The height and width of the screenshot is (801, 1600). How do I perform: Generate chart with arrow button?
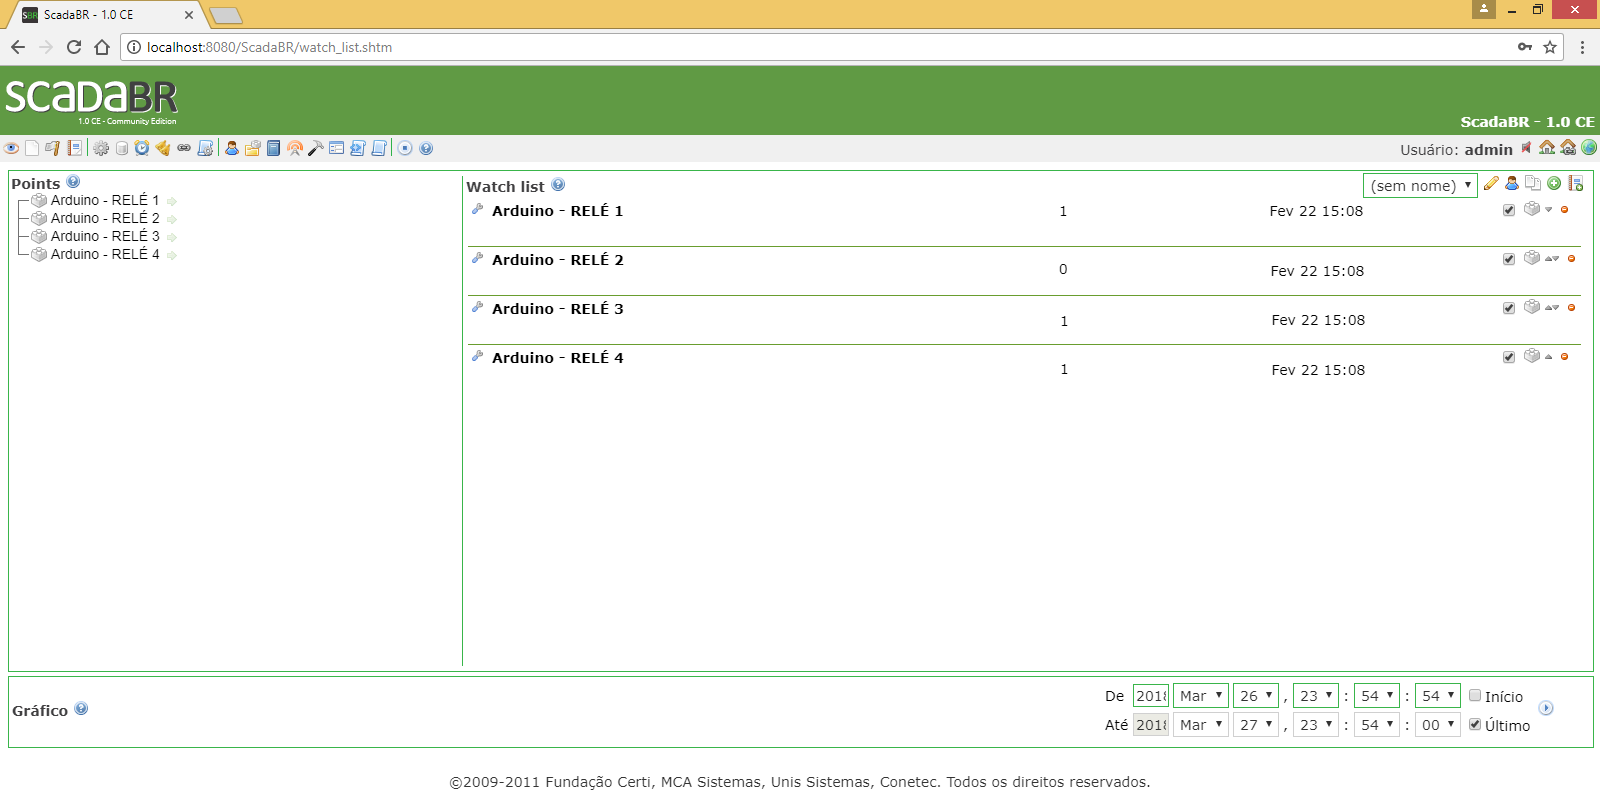click(x=1546, y=708)
